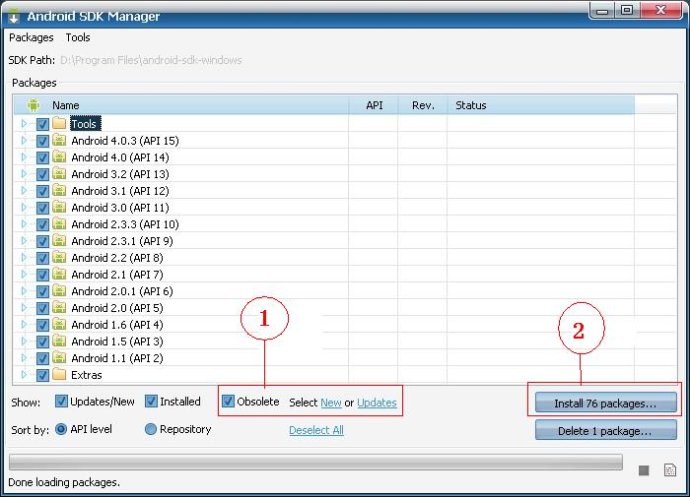Screen dimensions: 690x497
Task: Click the Android 1.1 (API 2) package icon
Action: pyautogui.click(x=59, y=358)
